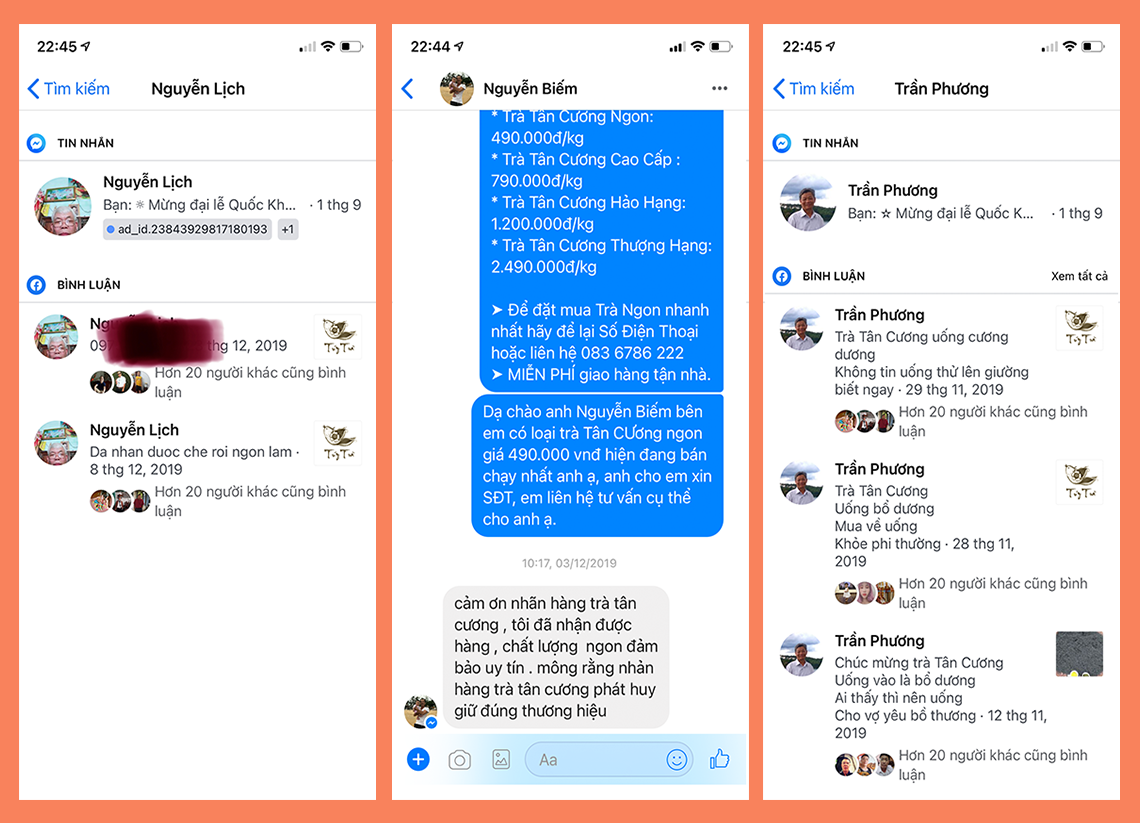Viewport: 1140px width, 823px height.
Task: Open comment 'Trà Tân Cương uống cương dương'
Action: (942, 372)
